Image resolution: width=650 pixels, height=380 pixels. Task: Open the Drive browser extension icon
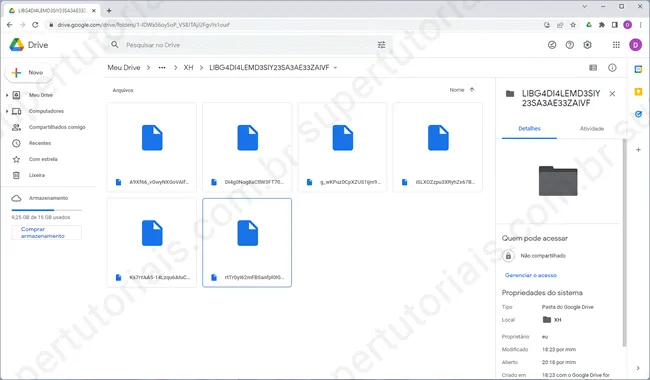pyautogui.click(x=589, y=25)
